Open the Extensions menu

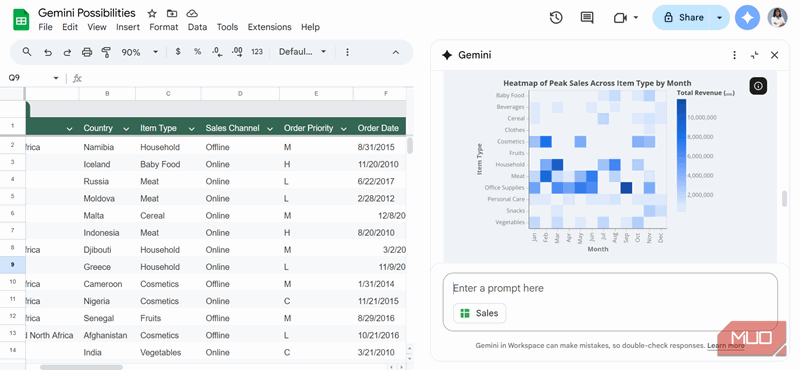(x=269, y=27)
